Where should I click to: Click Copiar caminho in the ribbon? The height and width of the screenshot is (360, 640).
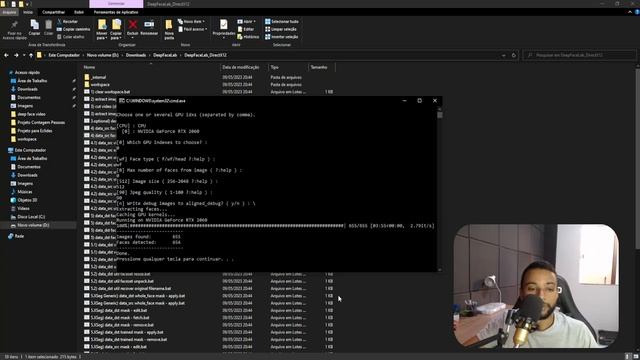click(x=73, y=29)
